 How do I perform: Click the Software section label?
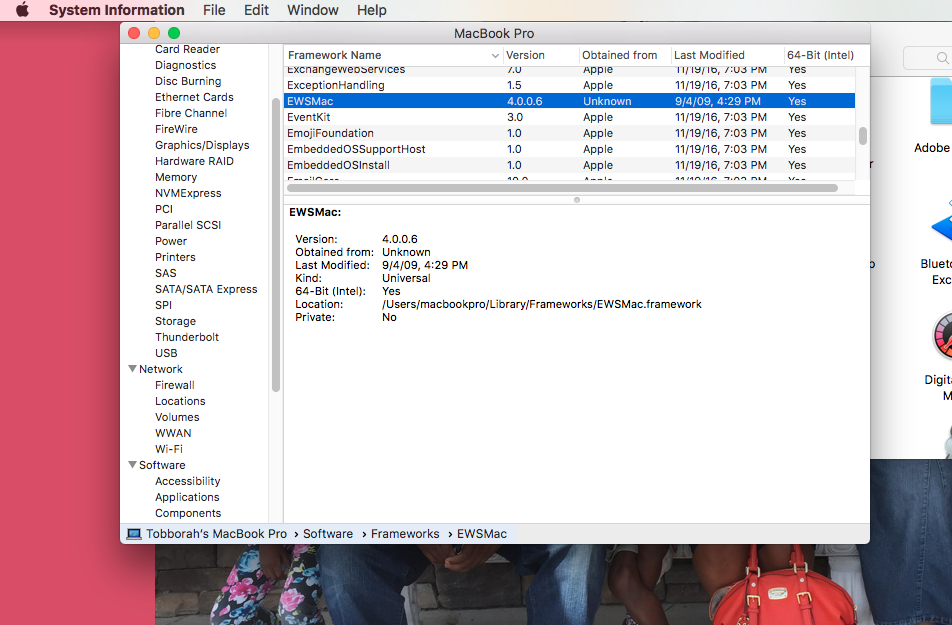click(162, 465)
